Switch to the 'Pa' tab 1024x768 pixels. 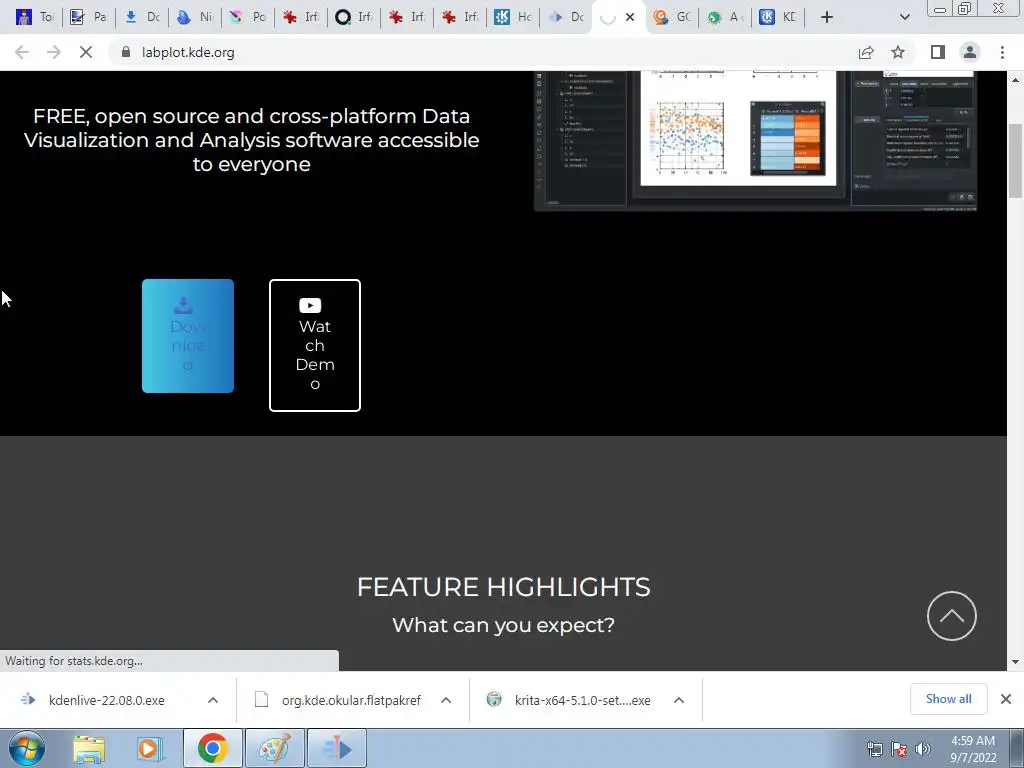[x=88, y=17]
